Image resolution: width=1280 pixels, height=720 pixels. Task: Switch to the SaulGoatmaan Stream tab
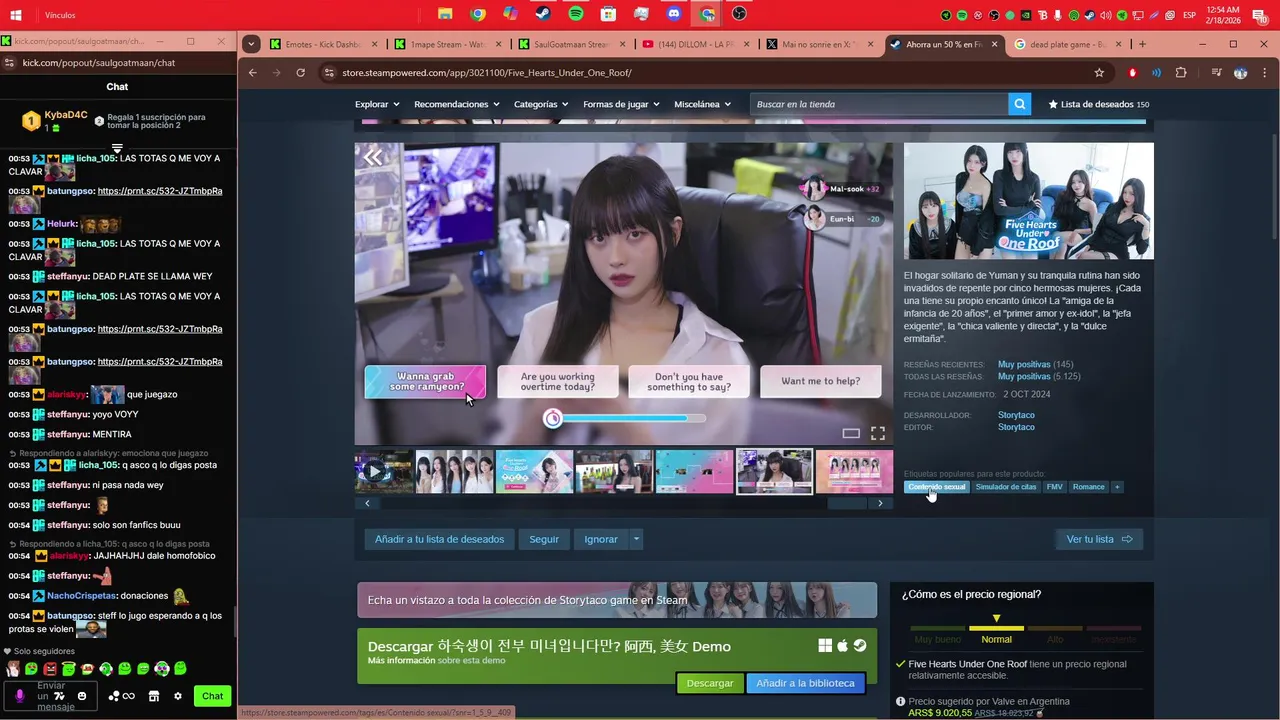point(570,44)
